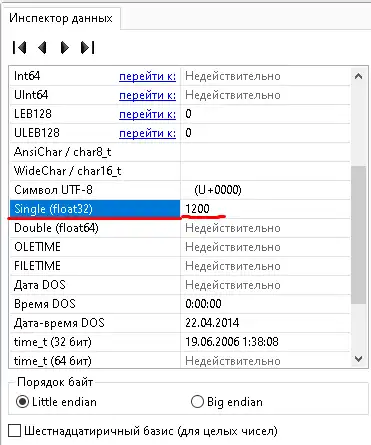This screenshot has width=371, height=445.
Task: Select the UInt64 row label
Action: 31,95
